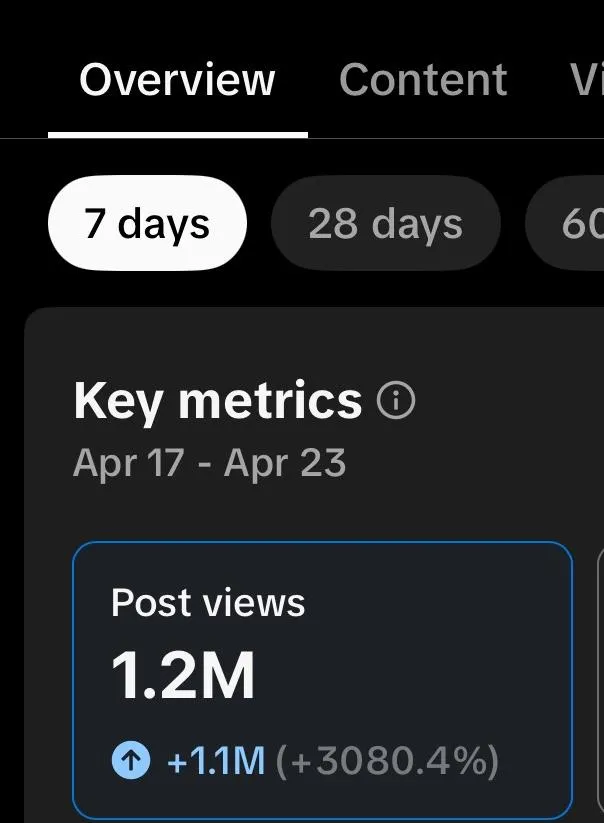The height and width of the screenshot is (823, 604).
Task: Choose the 28 days range chip
Action: [386, 223]
